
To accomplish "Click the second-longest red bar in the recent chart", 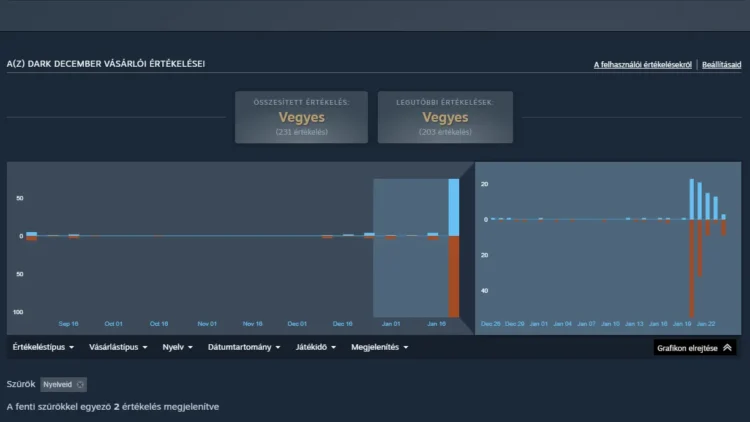I will pyautogui.click(x=700, y=247).
